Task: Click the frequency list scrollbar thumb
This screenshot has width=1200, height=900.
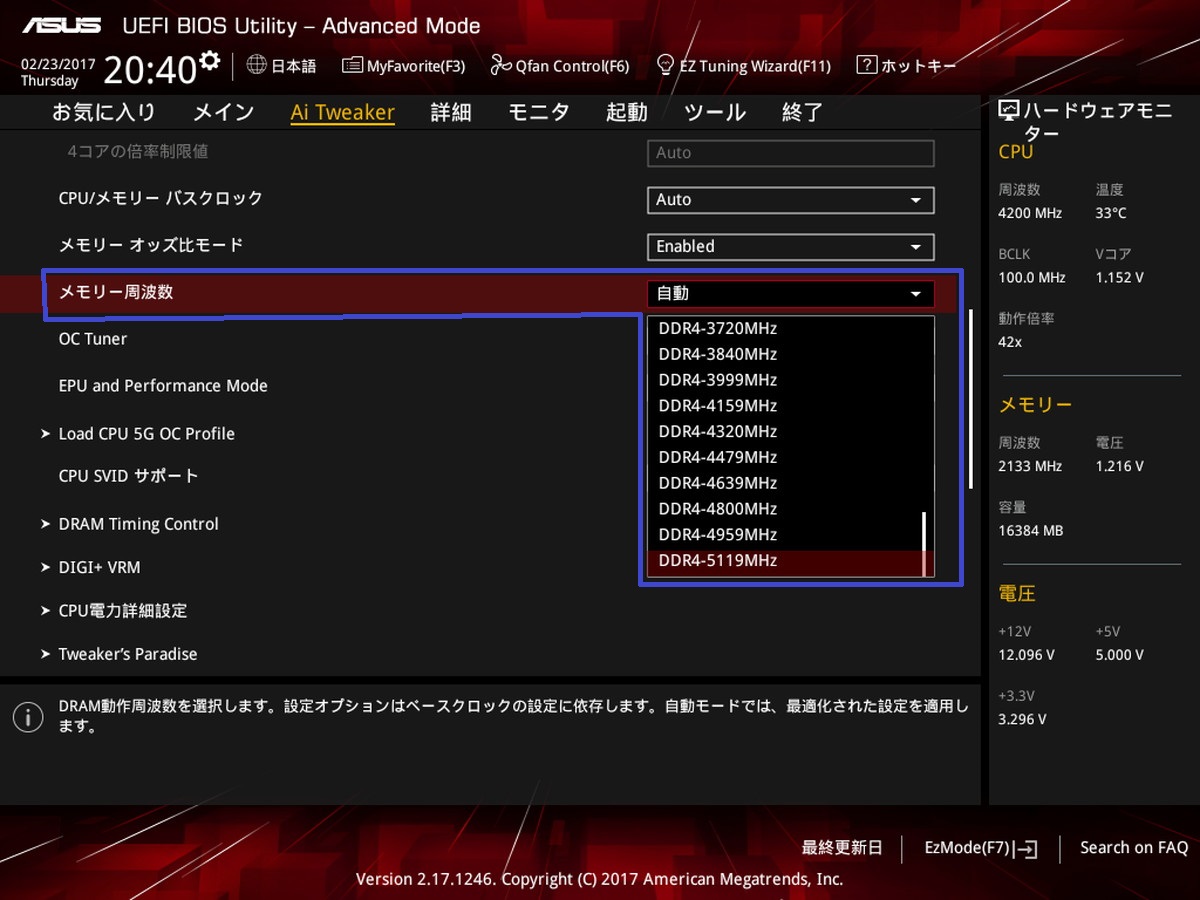Action: [x=924, y=544]
